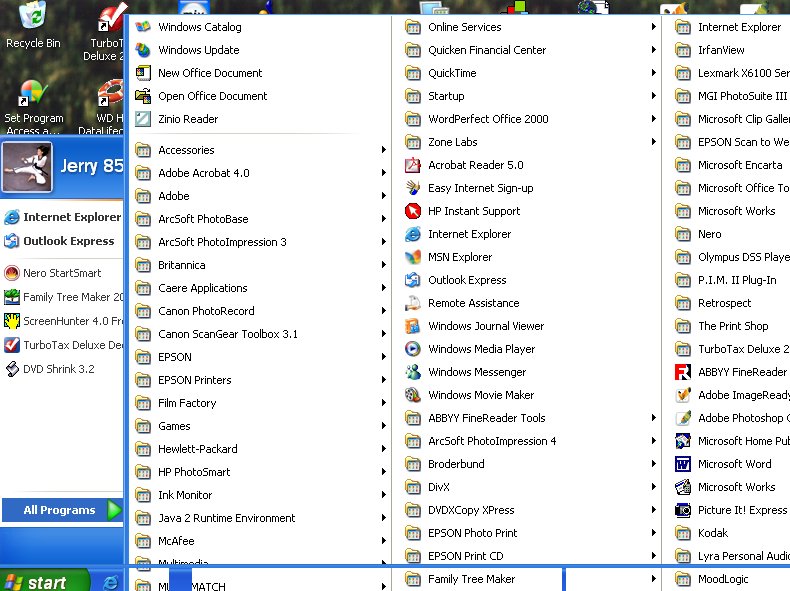Click the Set Program Access desktop icon

click(33, 107)
